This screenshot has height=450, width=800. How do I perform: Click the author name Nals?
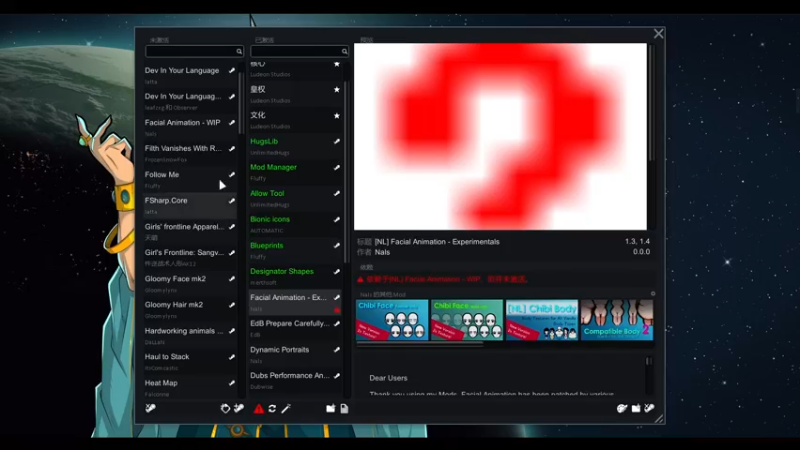(x=382, y=252)
